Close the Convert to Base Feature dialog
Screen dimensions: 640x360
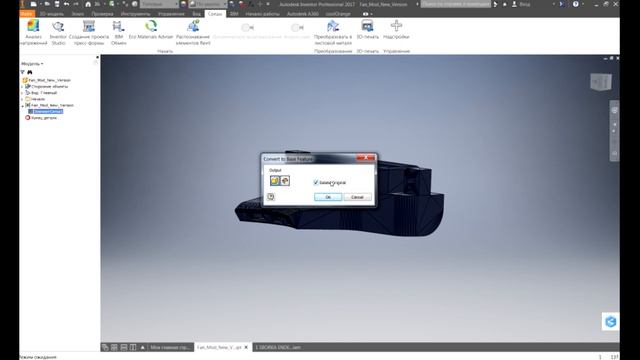click(366, 158)
